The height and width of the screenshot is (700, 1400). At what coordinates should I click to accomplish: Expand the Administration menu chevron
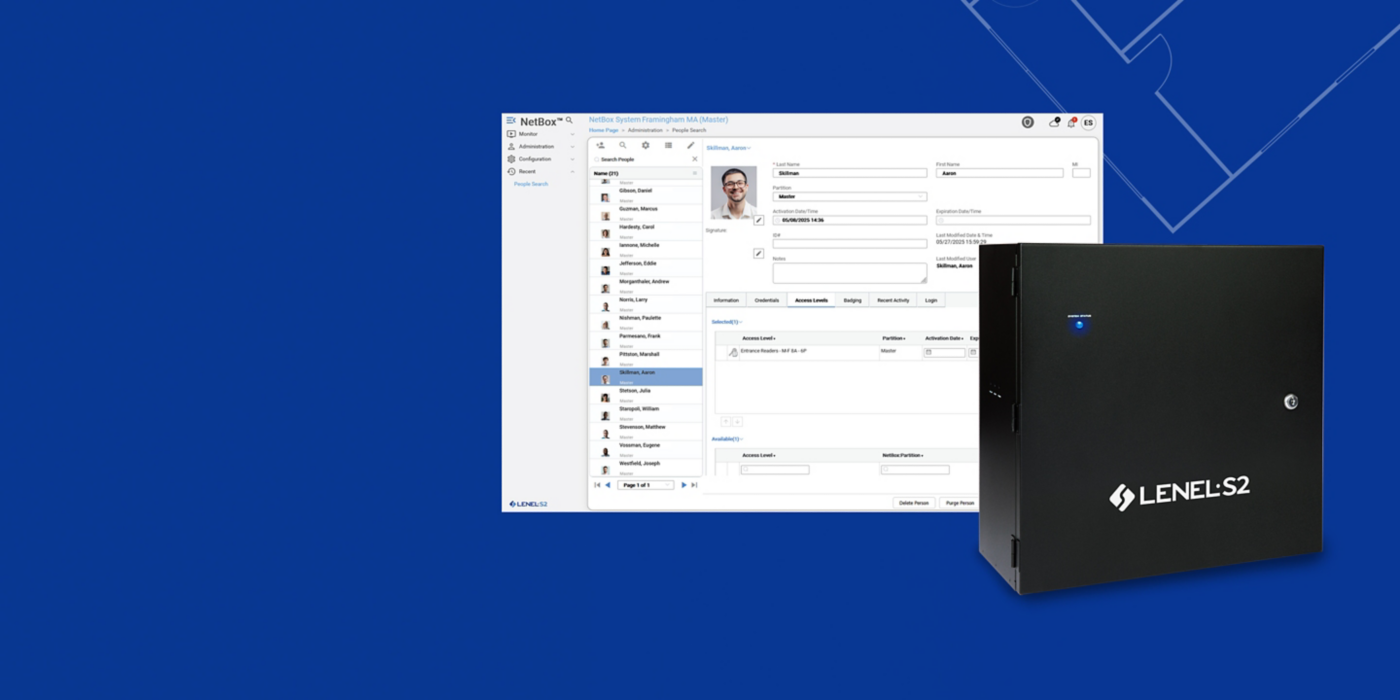tap(572, 147)
